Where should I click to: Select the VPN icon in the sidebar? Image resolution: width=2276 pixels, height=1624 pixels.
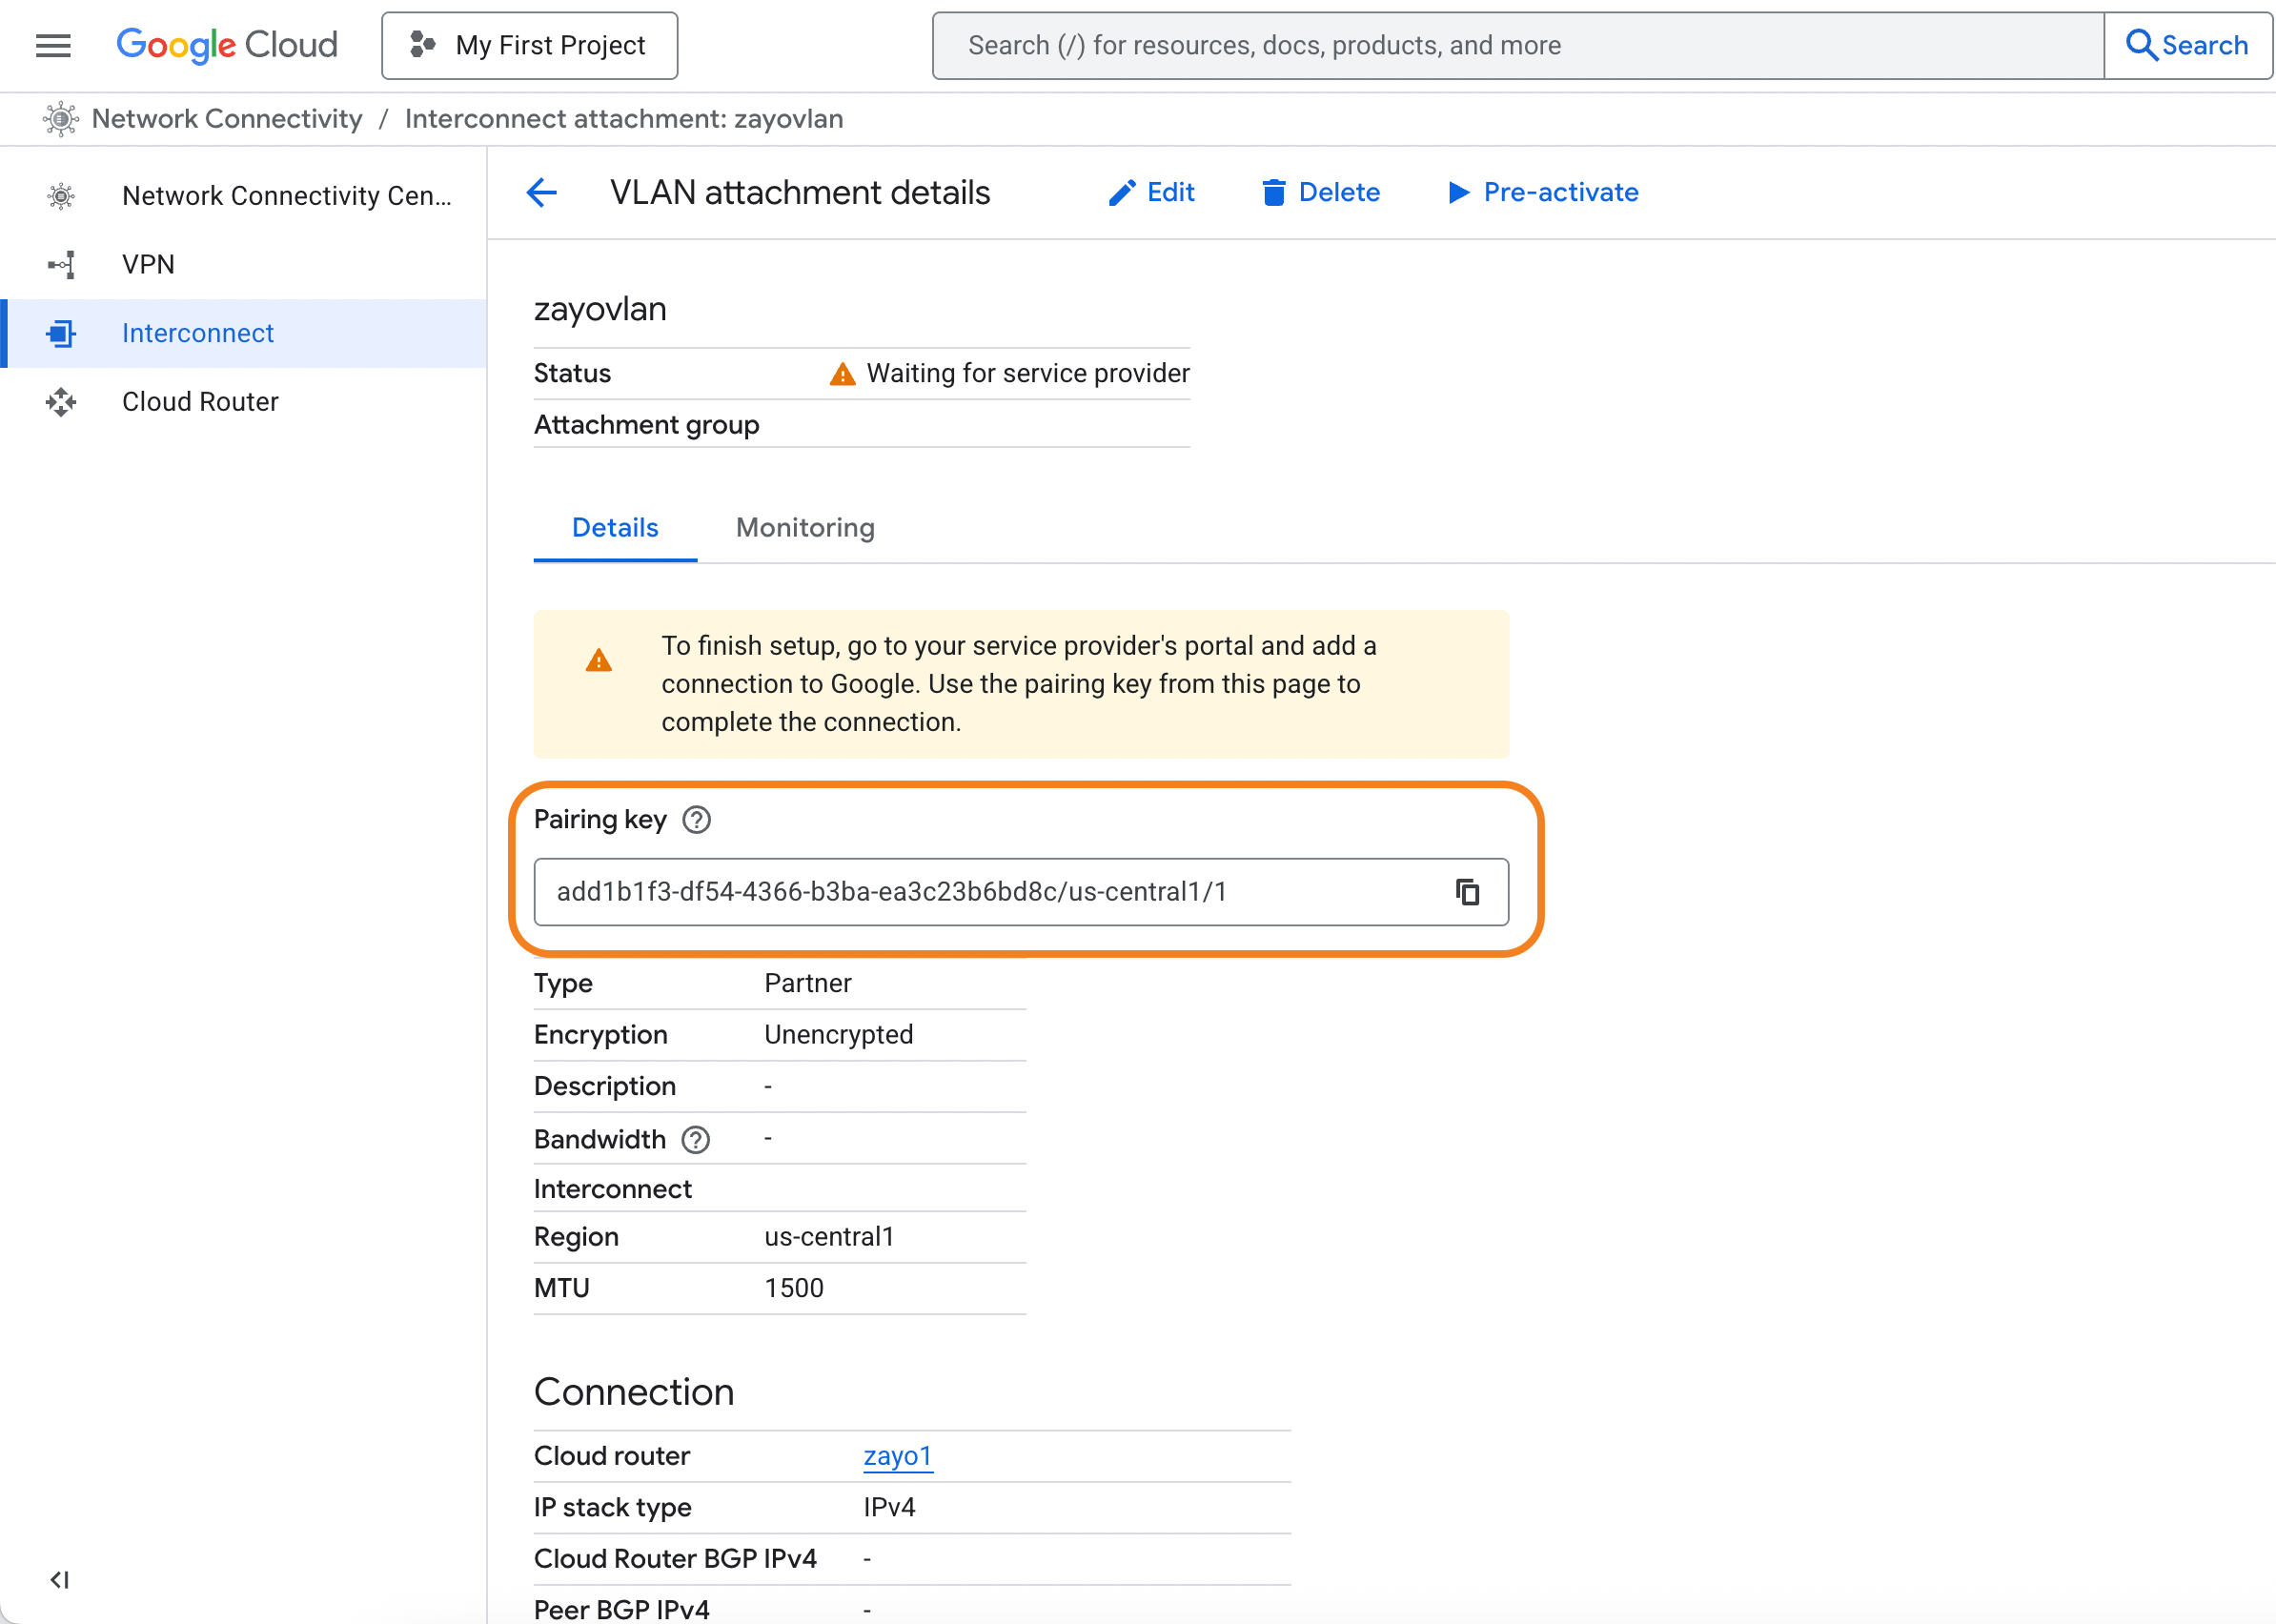tap(60, 264)
